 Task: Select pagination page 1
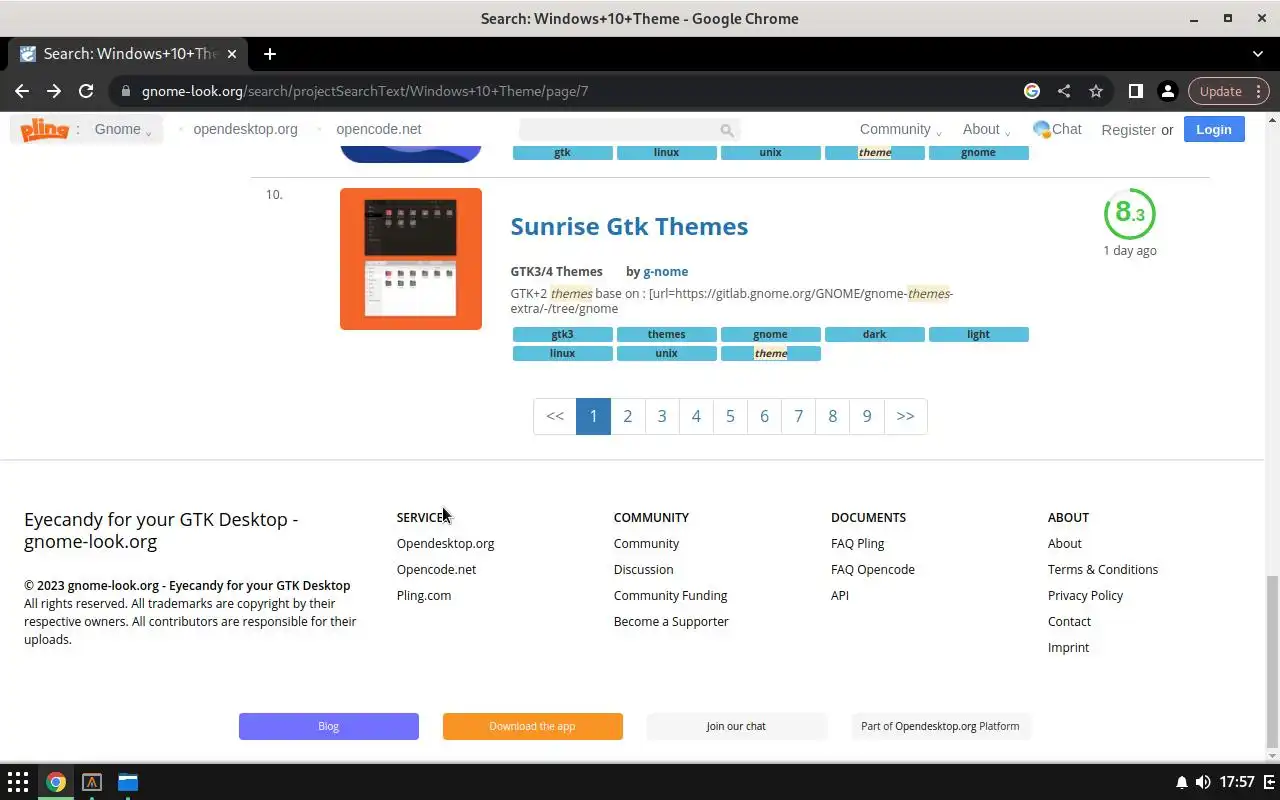tap(593, 416)
